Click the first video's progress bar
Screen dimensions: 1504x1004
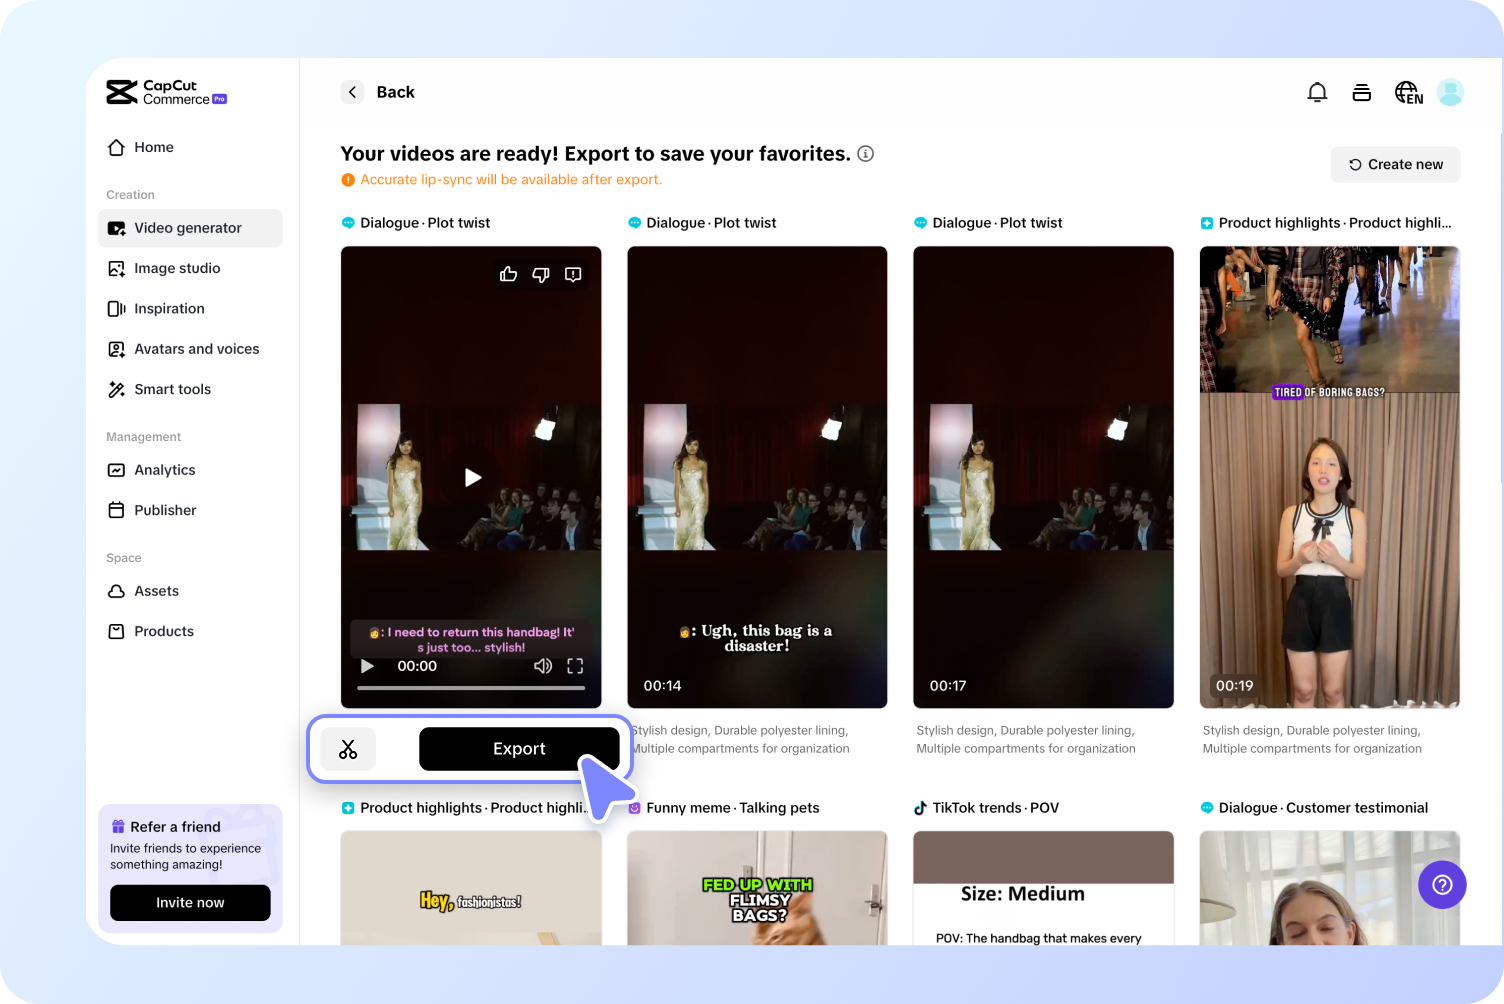point(471,688)
